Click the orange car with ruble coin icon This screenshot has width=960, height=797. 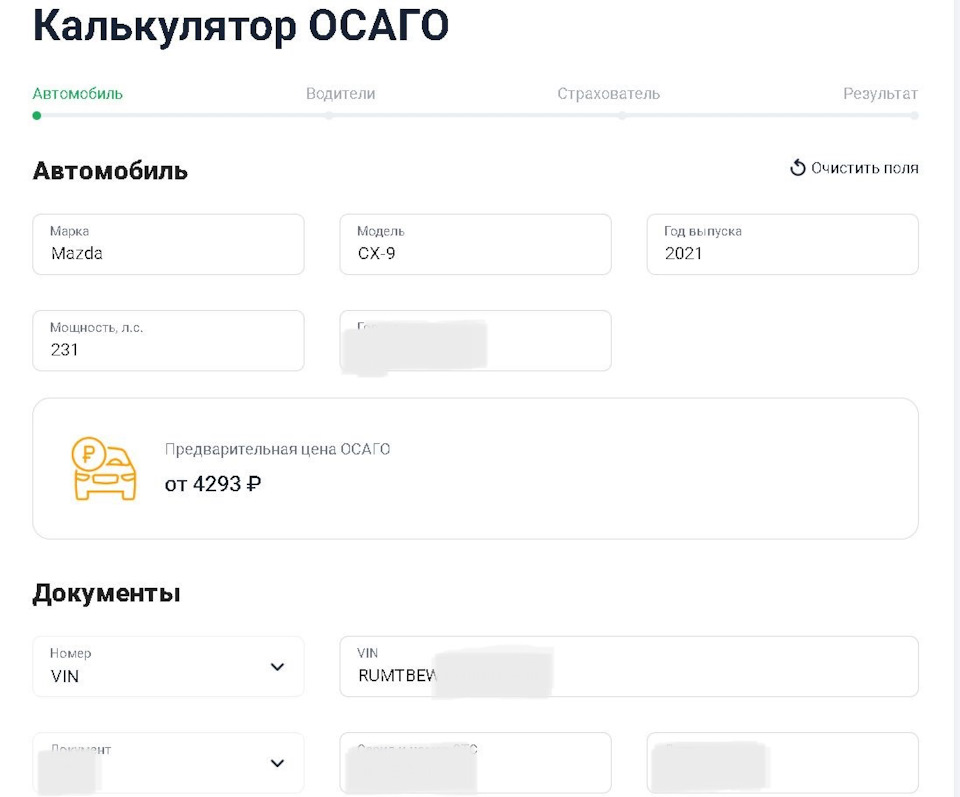(104, 468)
